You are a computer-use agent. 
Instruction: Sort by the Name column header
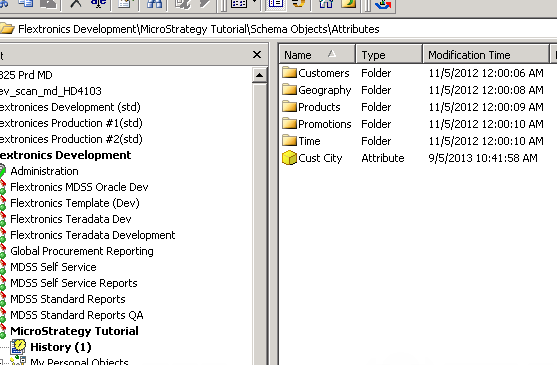[317, 55]
